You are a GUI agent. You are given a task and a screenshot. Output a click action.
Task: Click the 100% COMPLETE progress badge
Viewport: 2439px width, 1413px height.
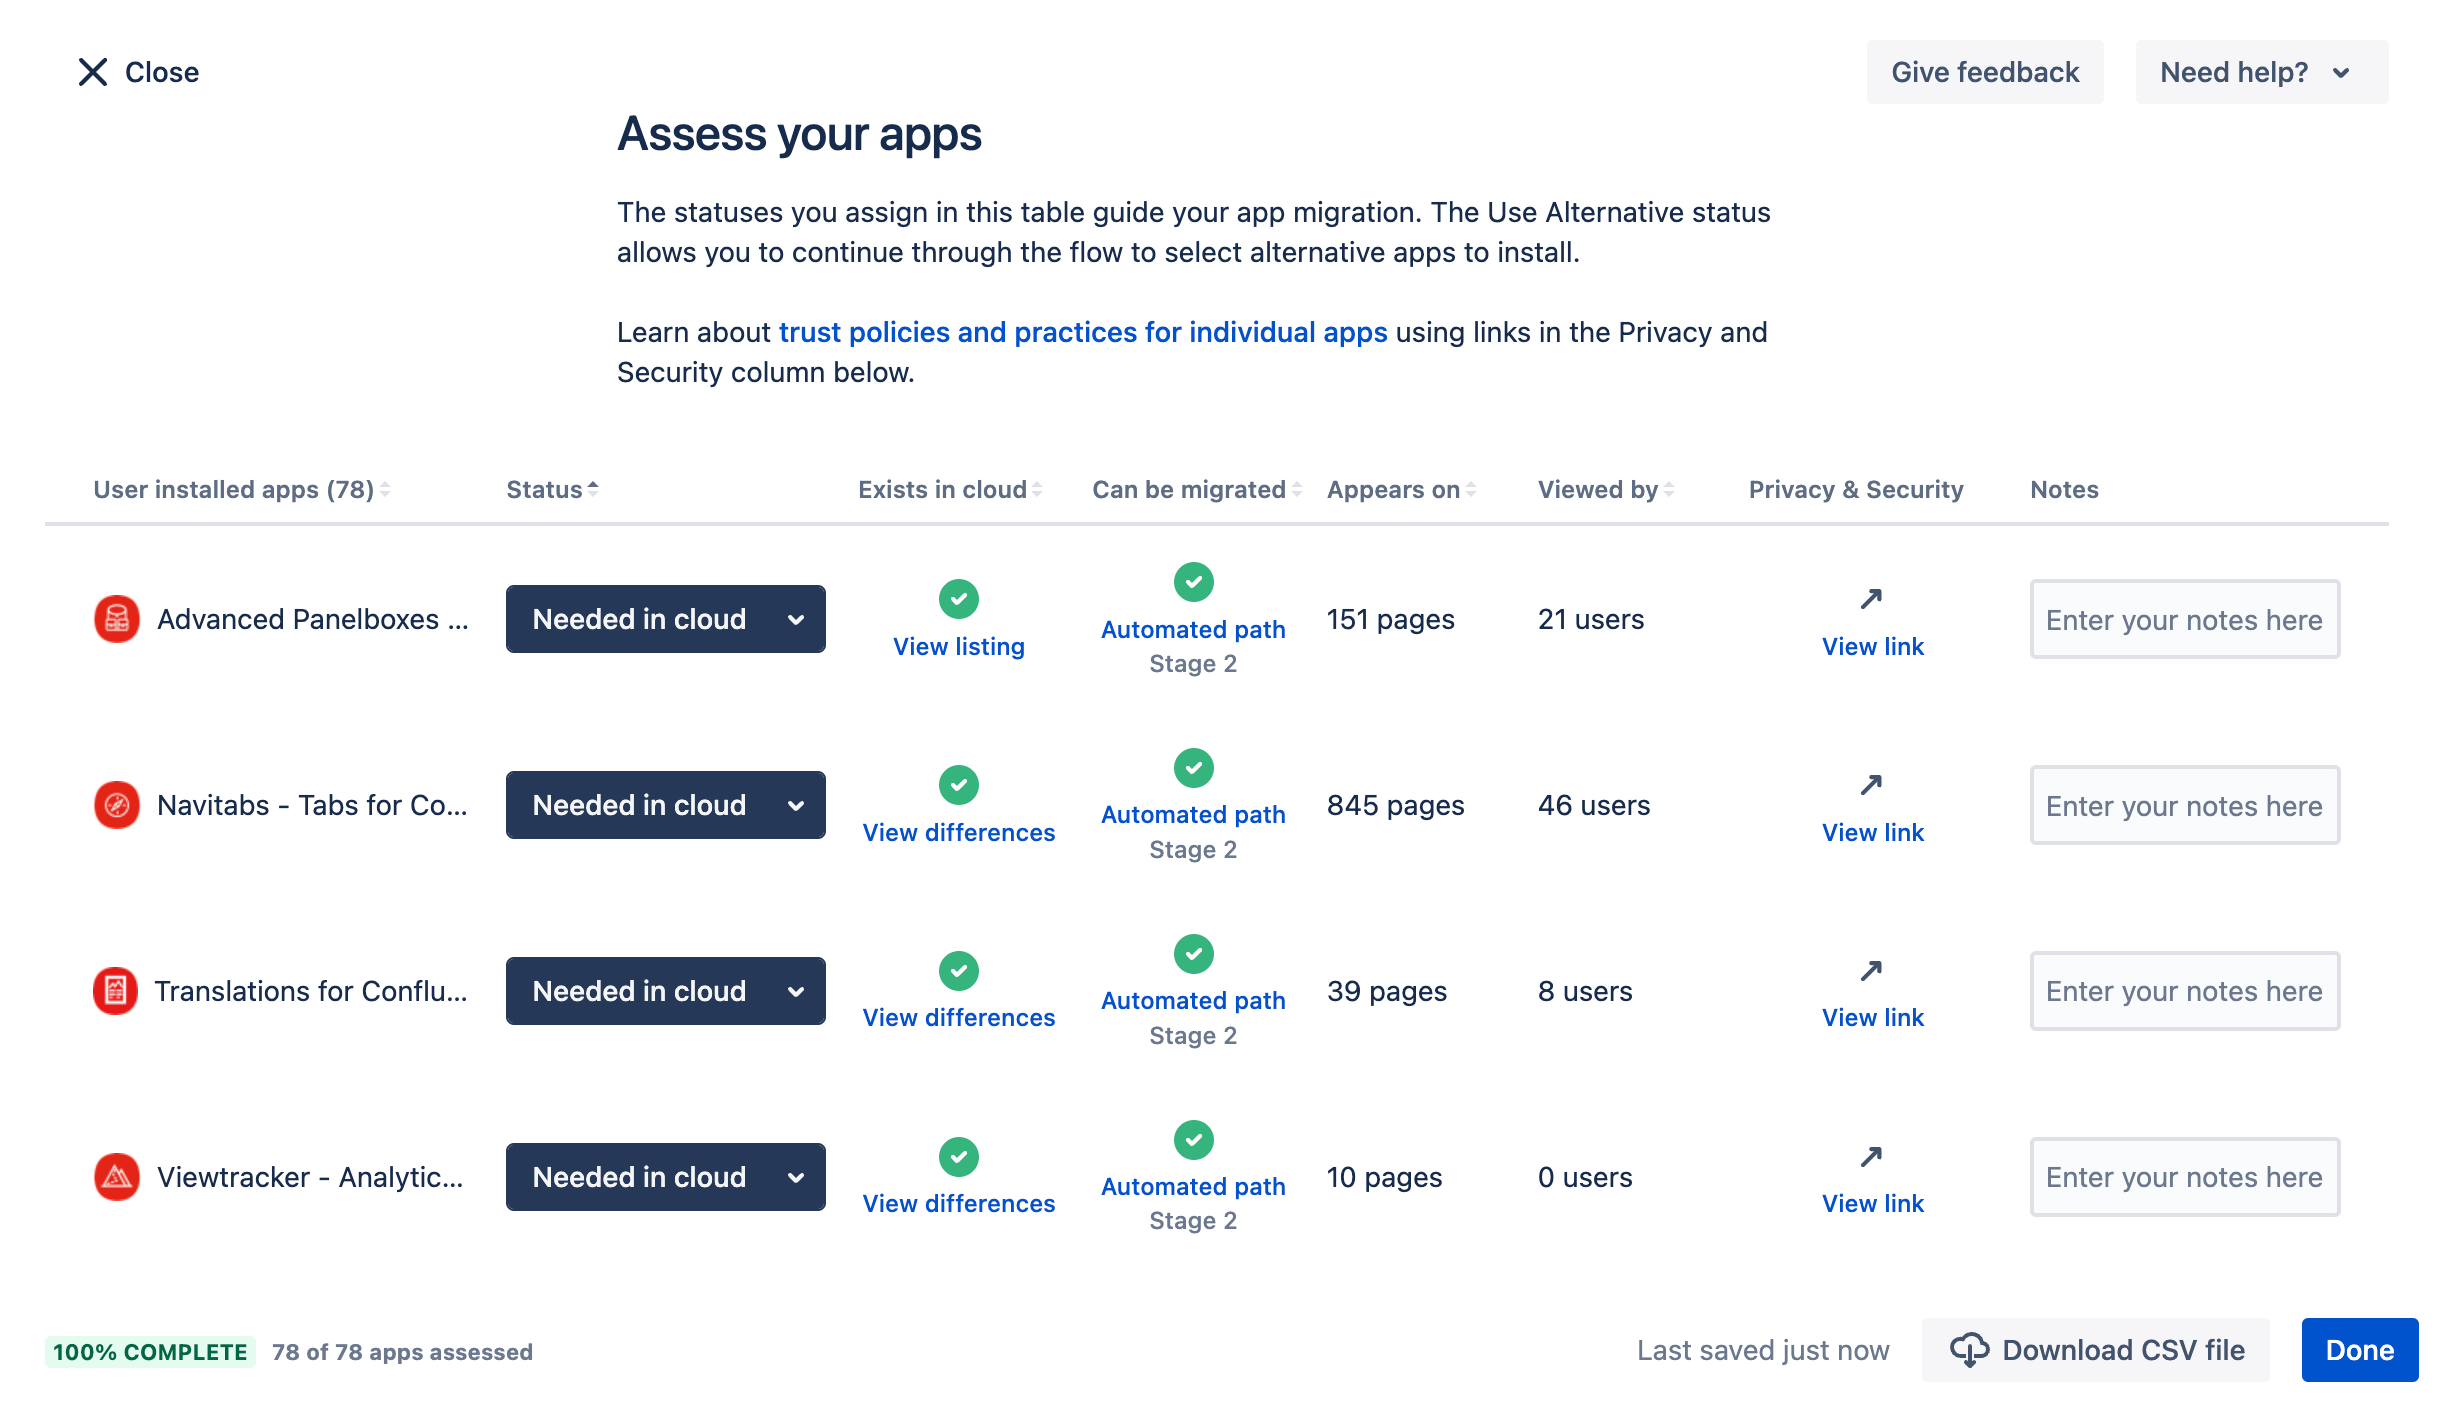[150, 1352]
